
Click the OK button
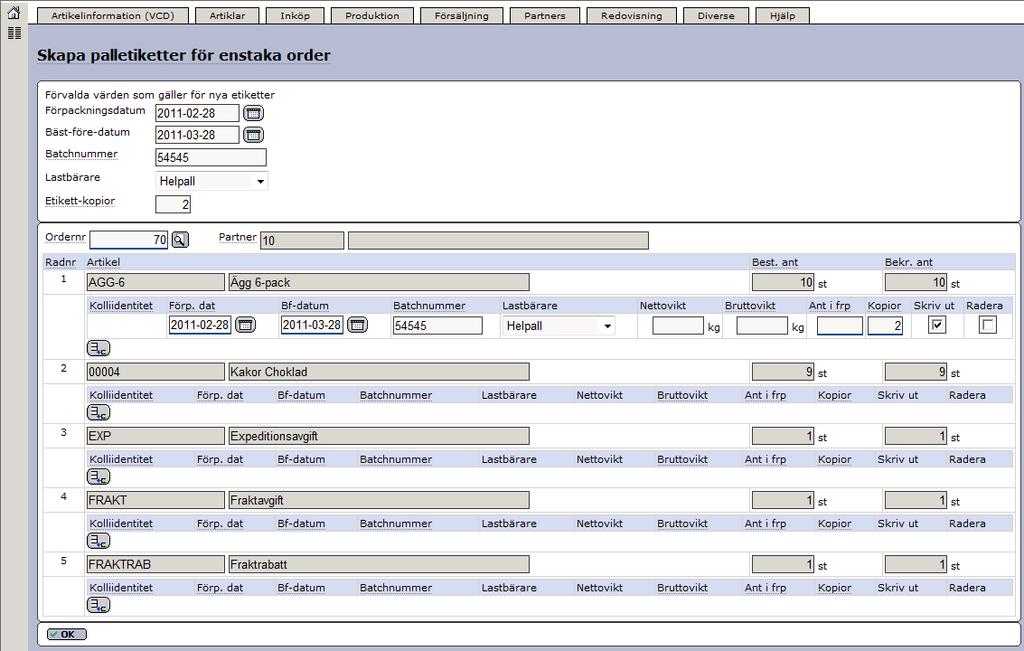click(x=67, y=634)
